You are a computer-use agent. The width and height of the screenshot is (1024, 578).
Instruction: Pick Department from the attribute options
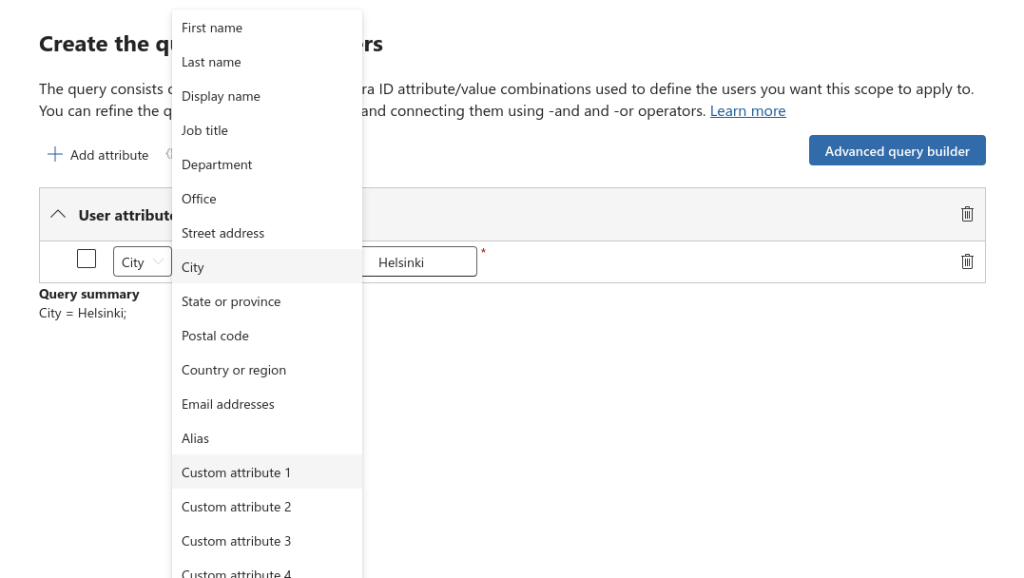pos(267,165)
